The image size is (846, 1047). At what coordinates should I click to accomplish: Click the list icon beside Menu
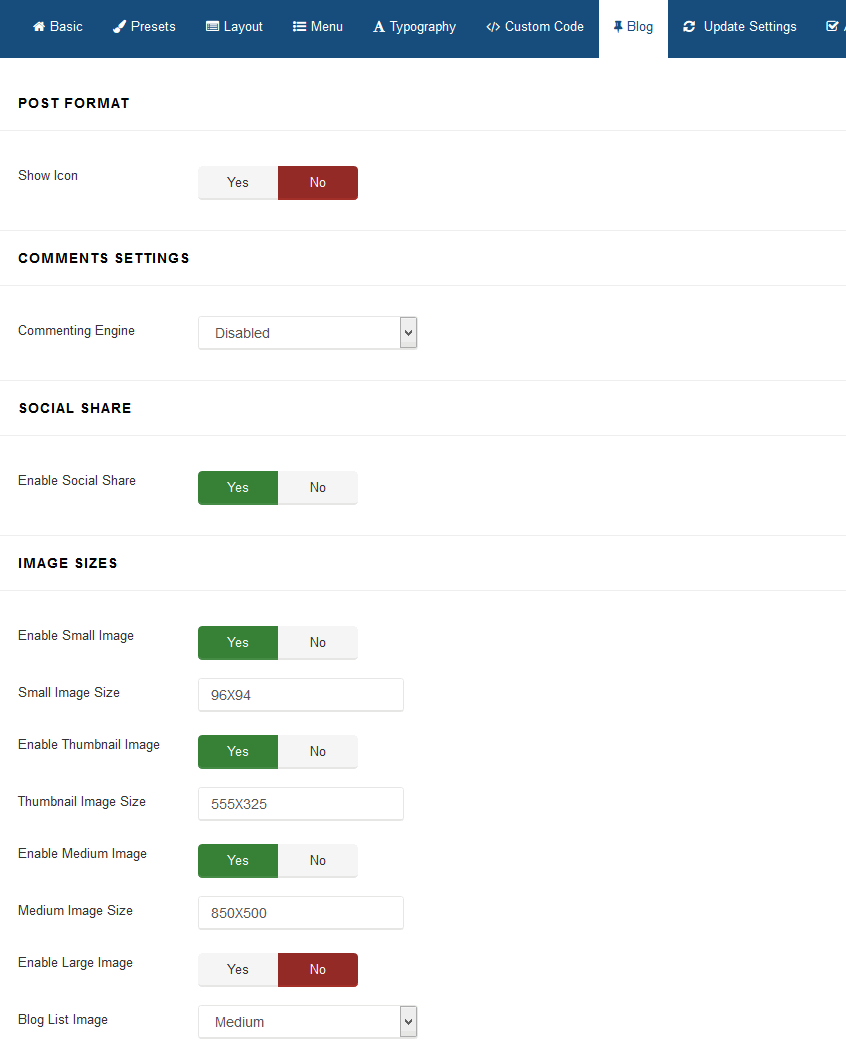pyautogui.click(x=299, y=27)
